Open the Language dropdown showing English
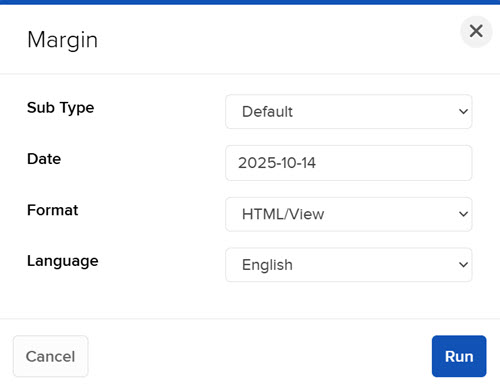Image resolution: width=500 pixels, height=388 pixels. pos(349,265)
